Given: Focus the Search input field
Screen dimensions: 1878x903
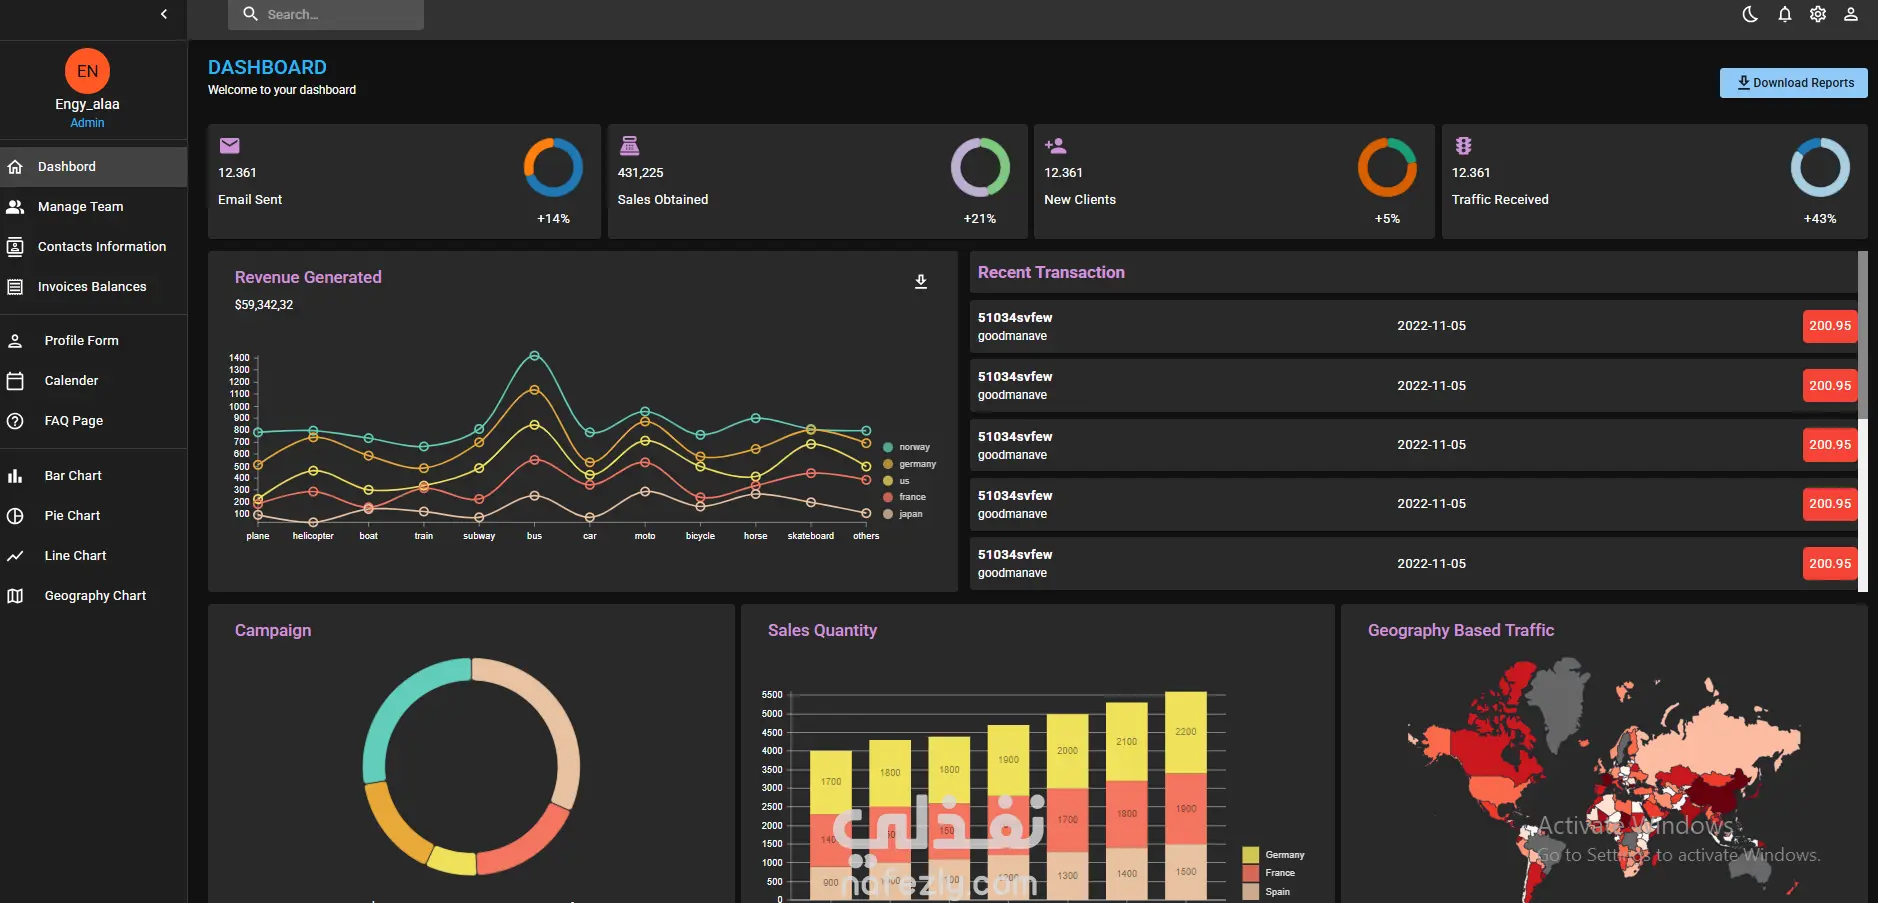Looking at the screenshot, I should pyautogui.click(x=326, y=15).
